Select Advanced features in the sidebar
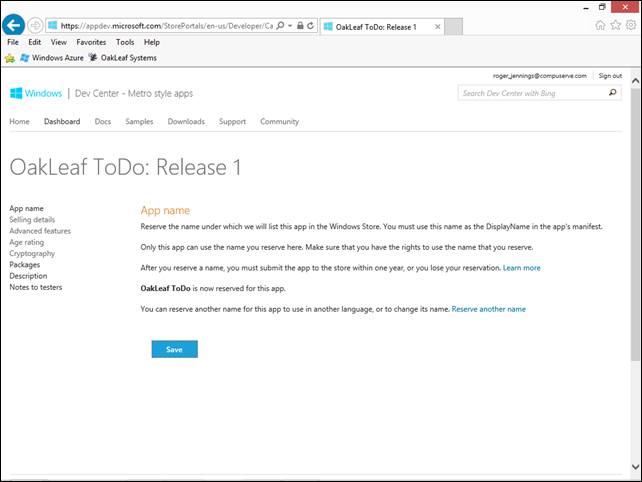The height and width of the screenshot is (482, 642). (x=40, y=231)
